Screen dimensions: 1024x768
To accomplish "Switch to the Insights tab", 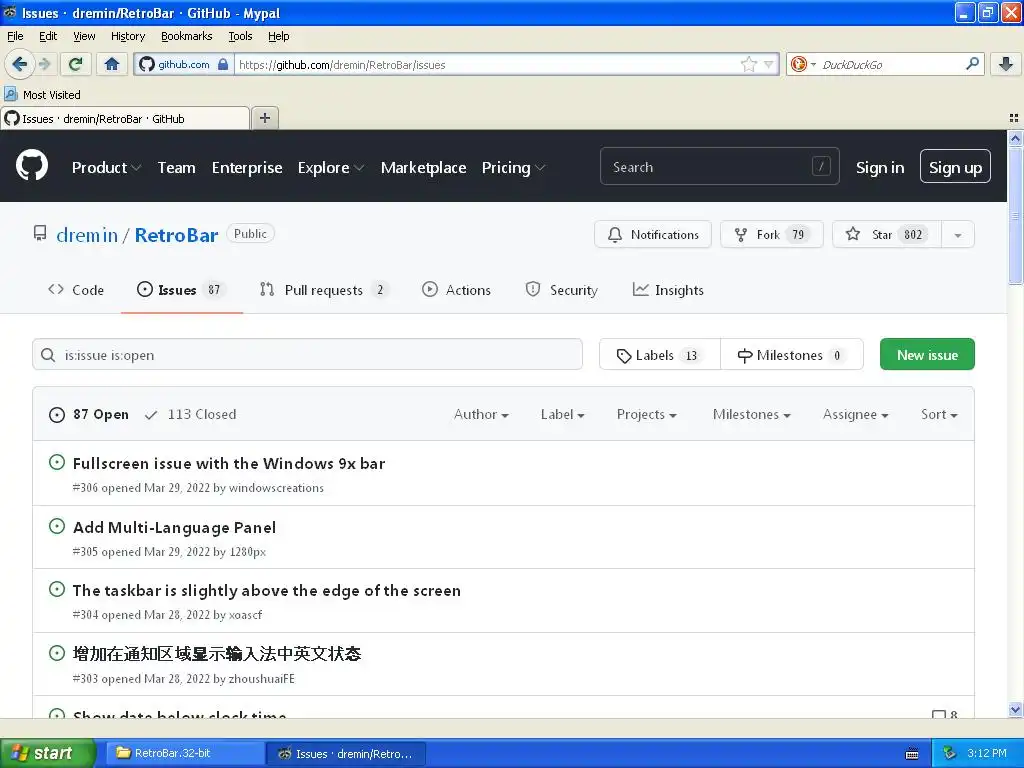I will click(x=668, y=290).
